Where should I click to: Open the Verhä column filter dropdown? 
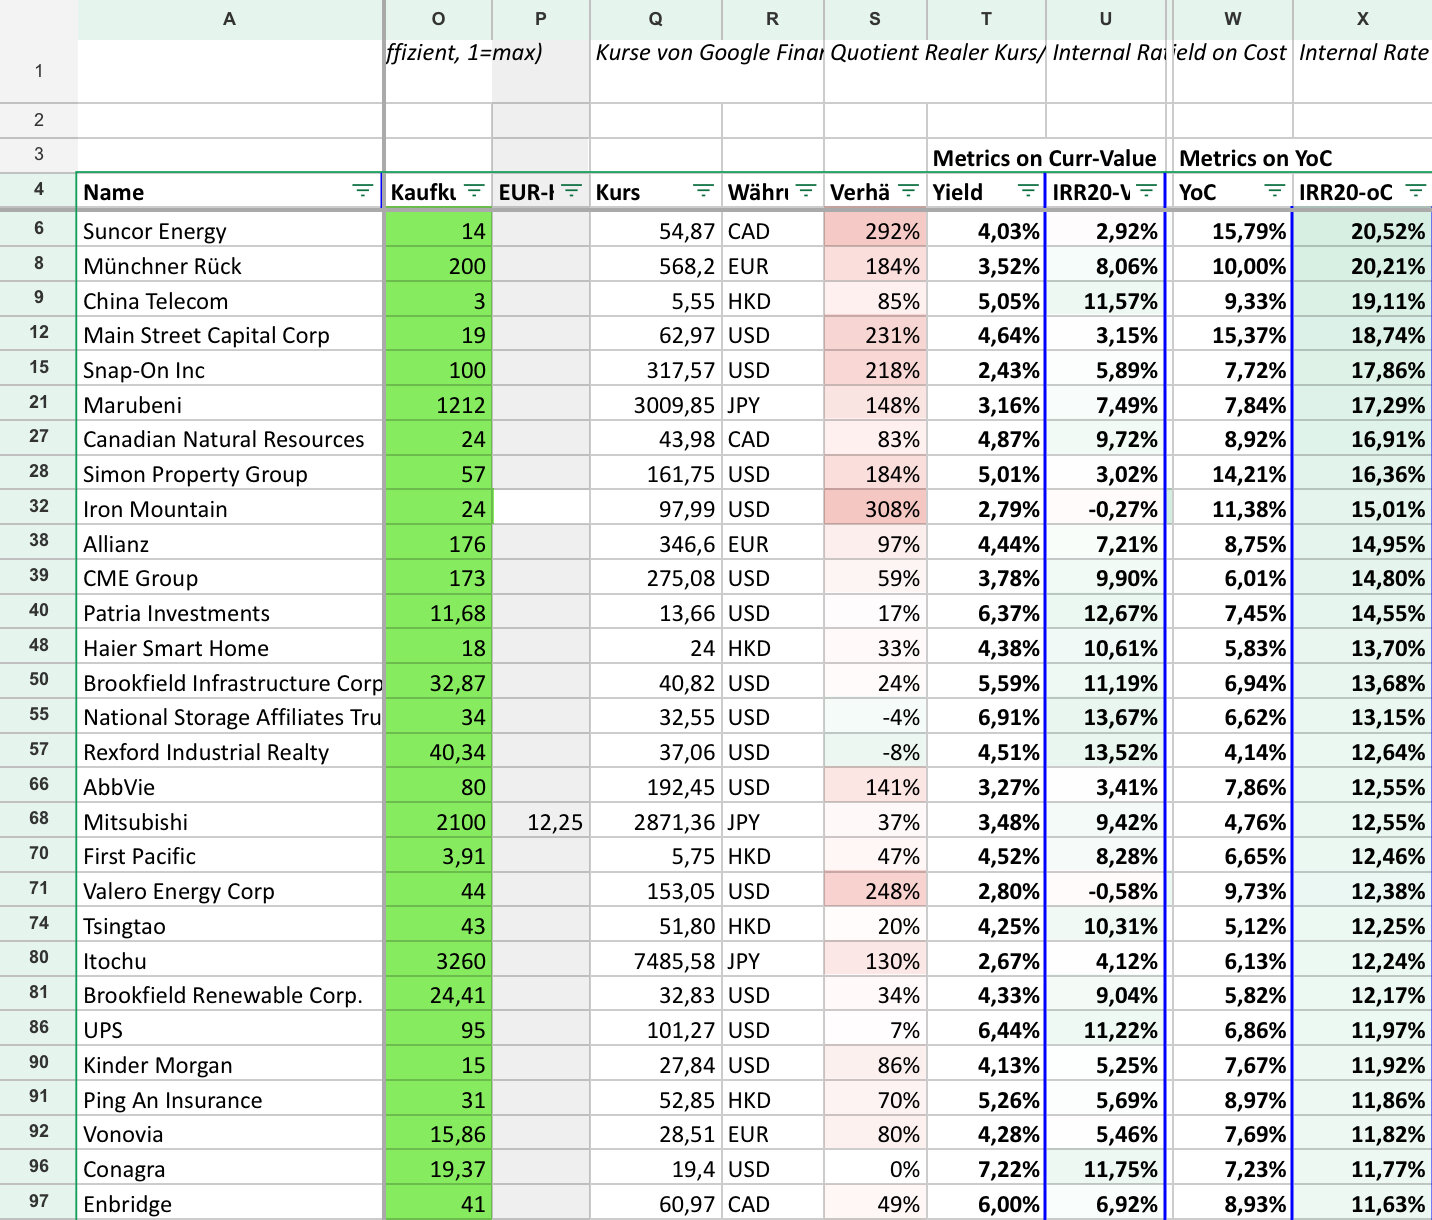tap(908, 191)
